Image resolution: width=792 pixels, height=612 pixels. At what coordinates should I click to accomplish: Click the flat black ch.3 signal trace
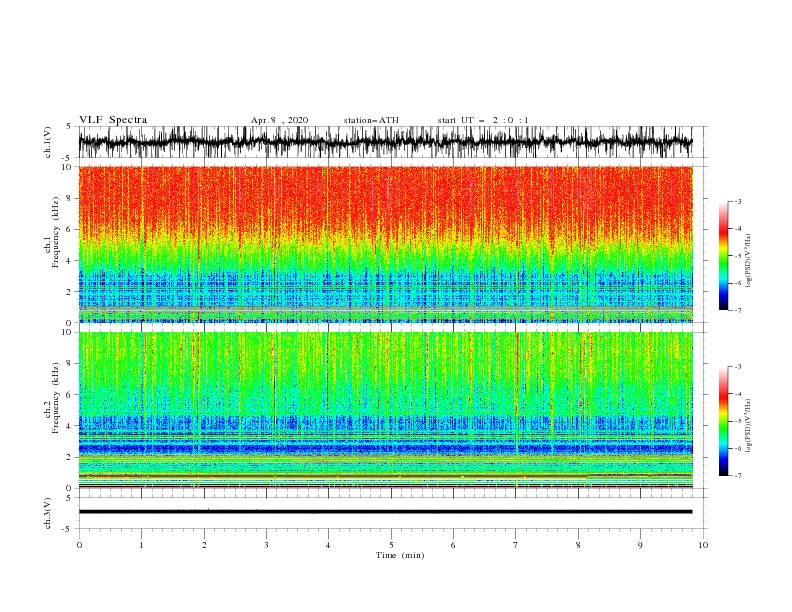[385, 512]
